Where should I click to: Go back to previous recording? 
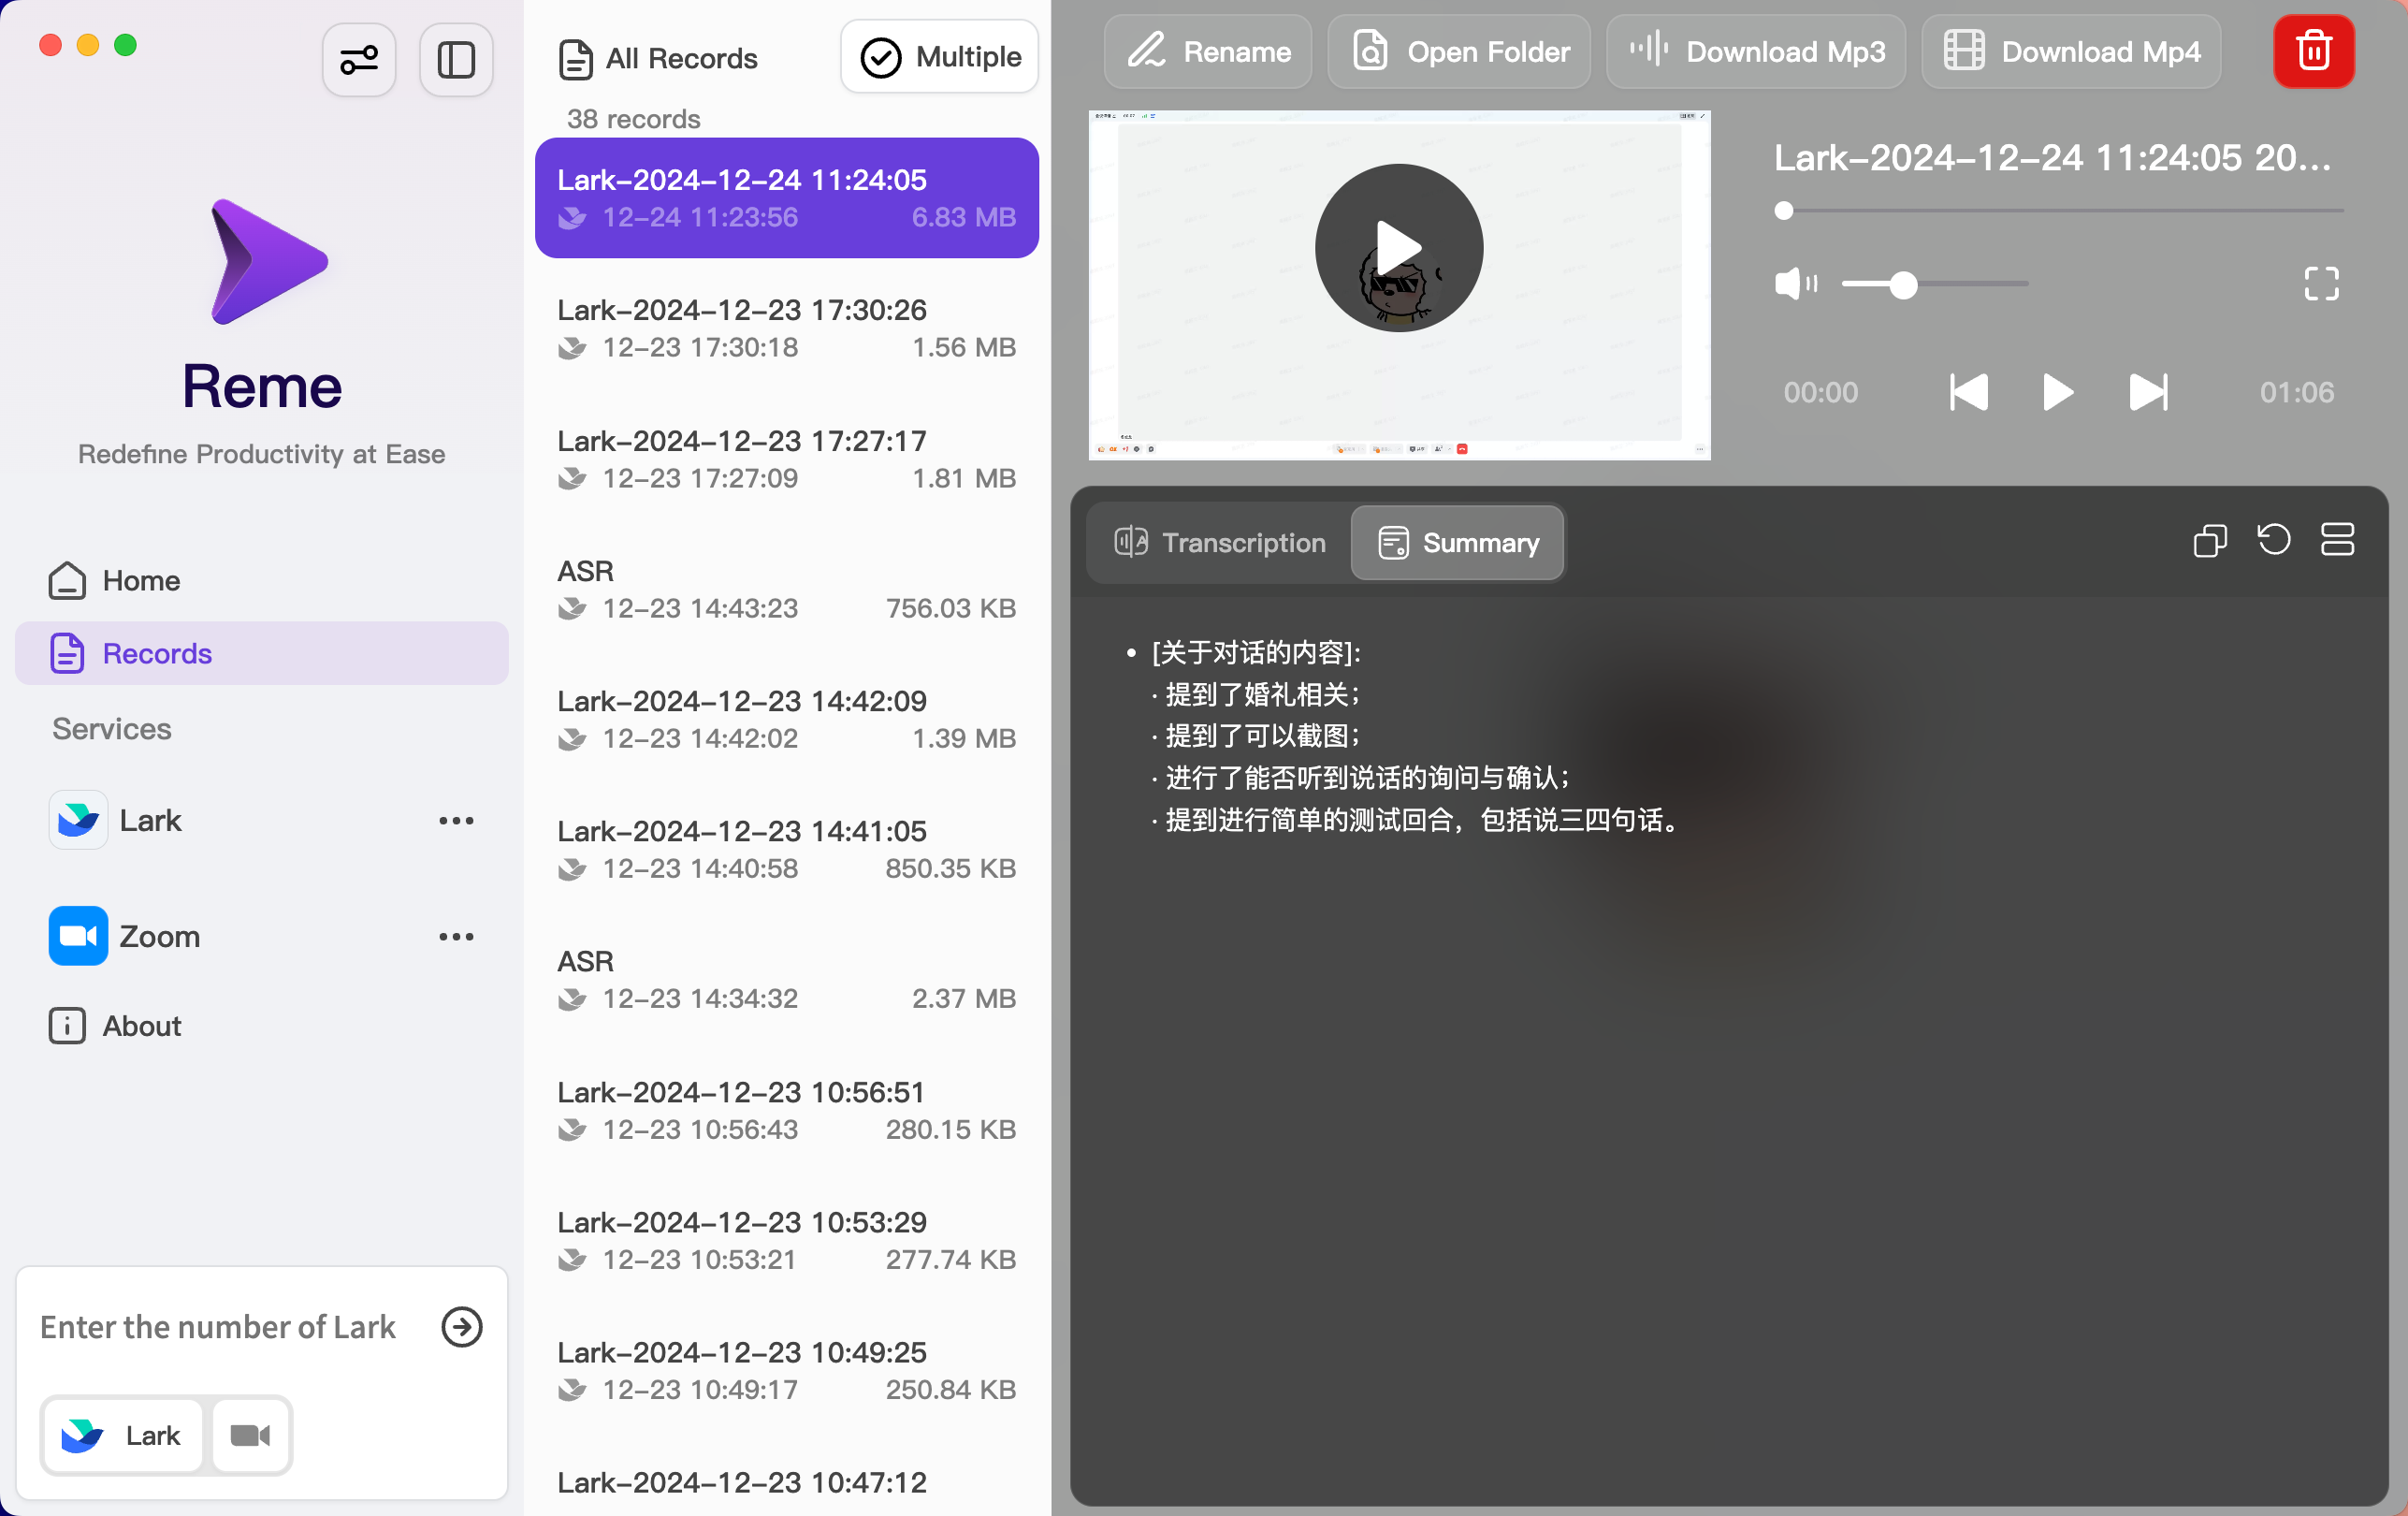[x=1968, y=392]
